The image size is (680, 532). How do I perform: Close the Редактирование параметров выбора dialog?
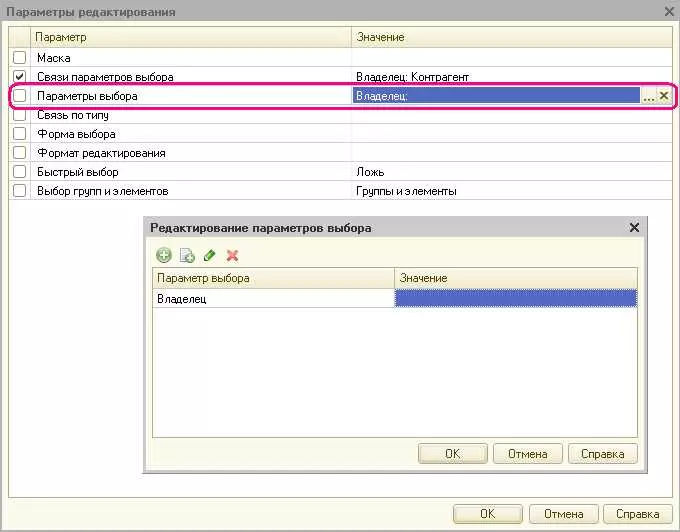634,228
